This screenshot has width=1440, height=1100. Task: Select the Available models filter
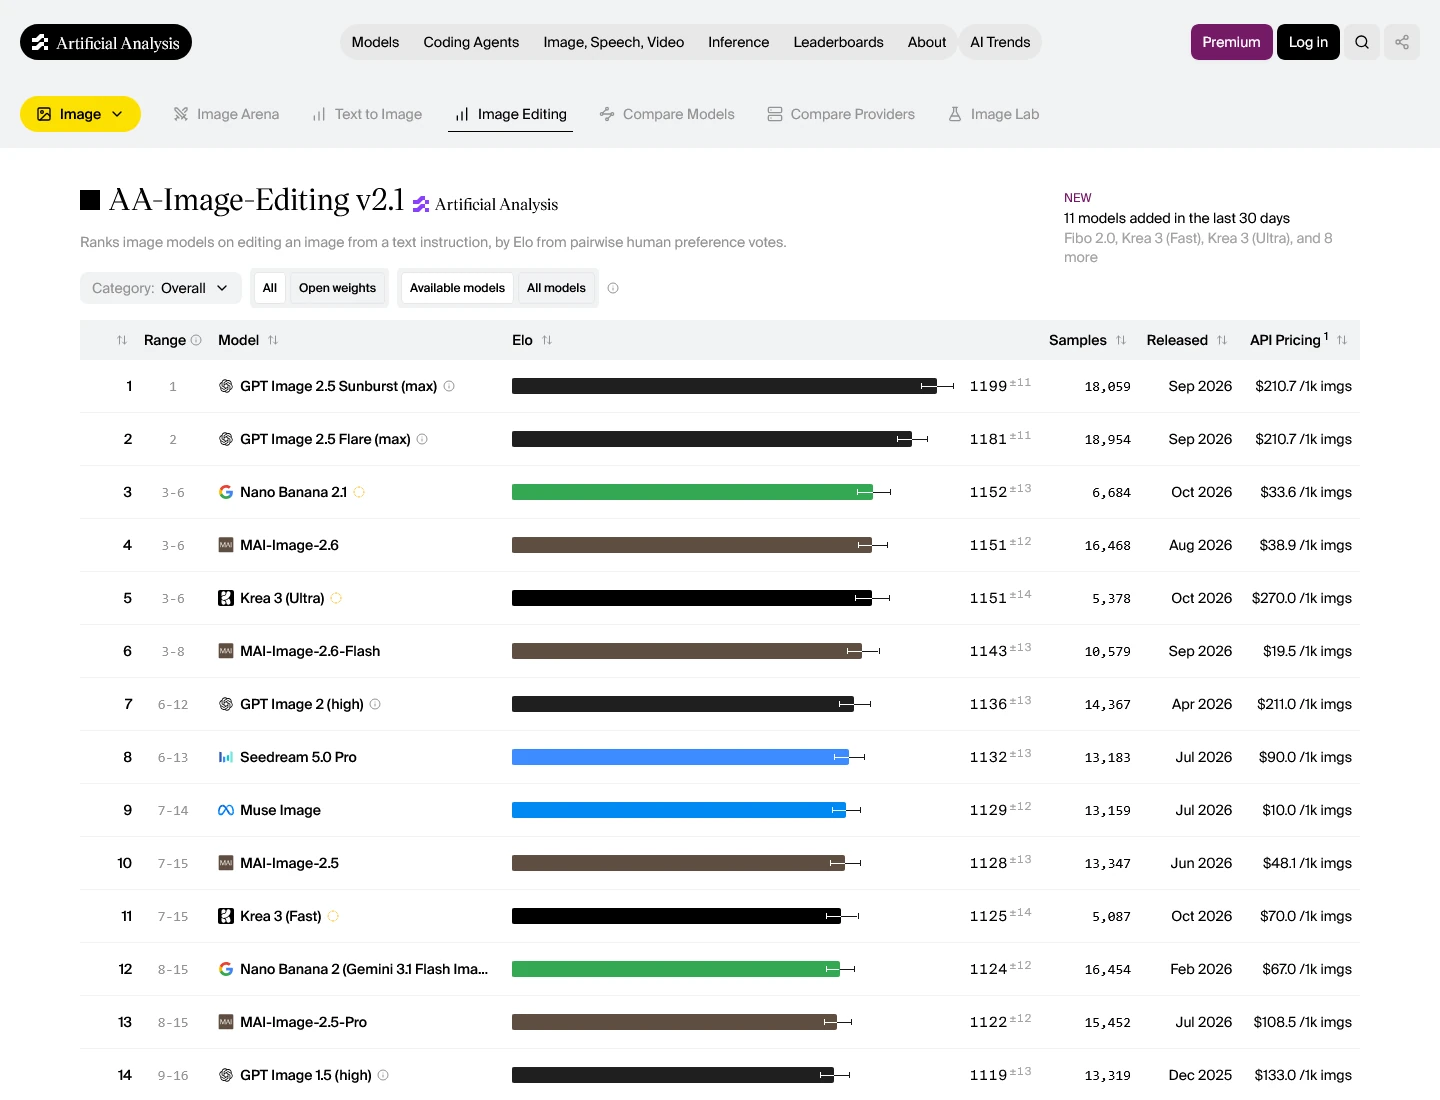[x=457, y=288]
